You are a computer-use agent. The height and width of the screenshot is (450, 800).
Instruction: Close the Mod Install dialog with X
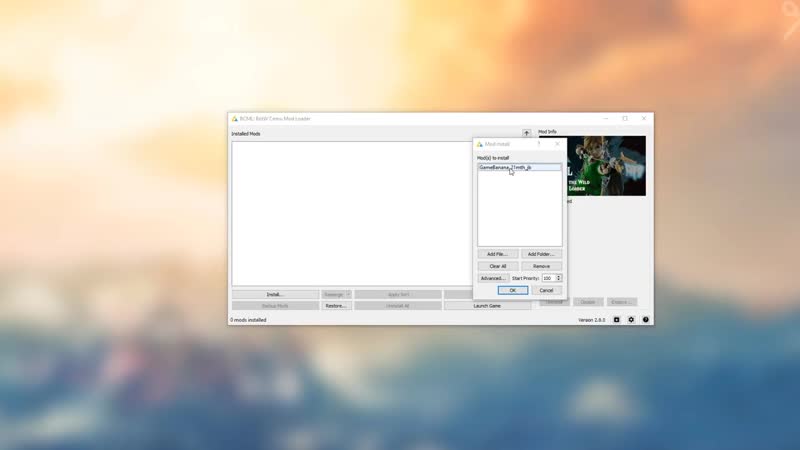coord(557,144)
